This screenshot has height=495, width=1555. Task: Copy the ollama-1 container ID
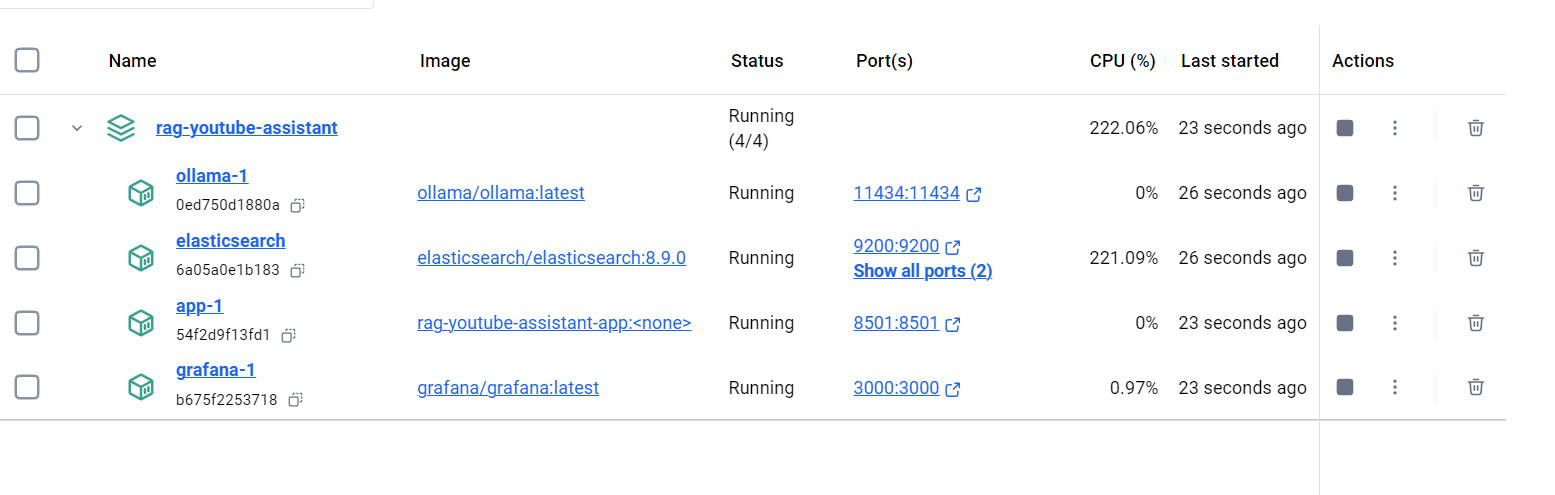click(x=297, y=205)
